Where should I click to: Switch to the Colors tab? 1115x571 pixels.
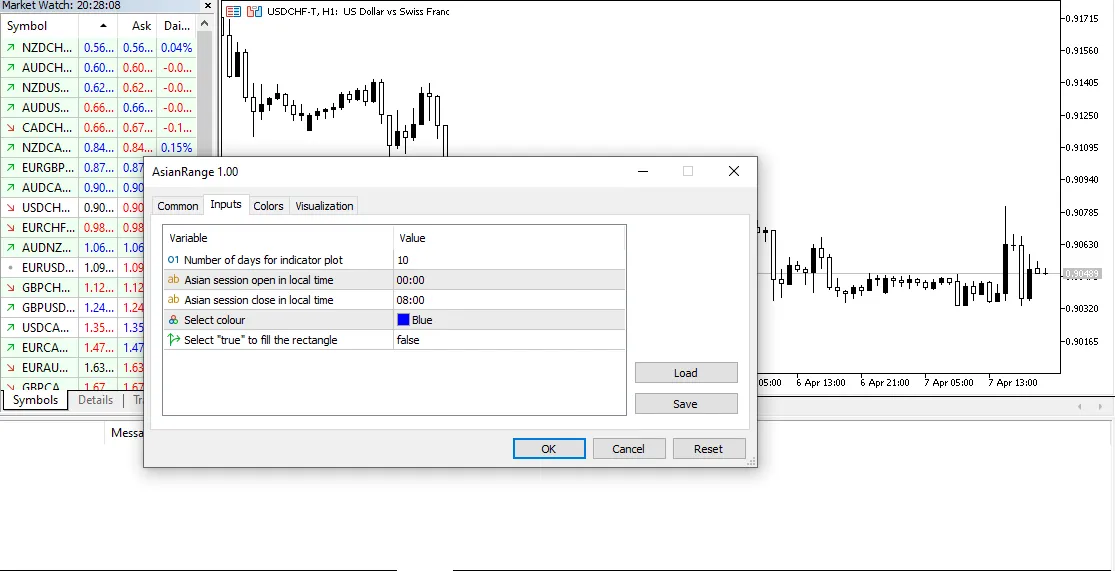[x=268, y=206]
